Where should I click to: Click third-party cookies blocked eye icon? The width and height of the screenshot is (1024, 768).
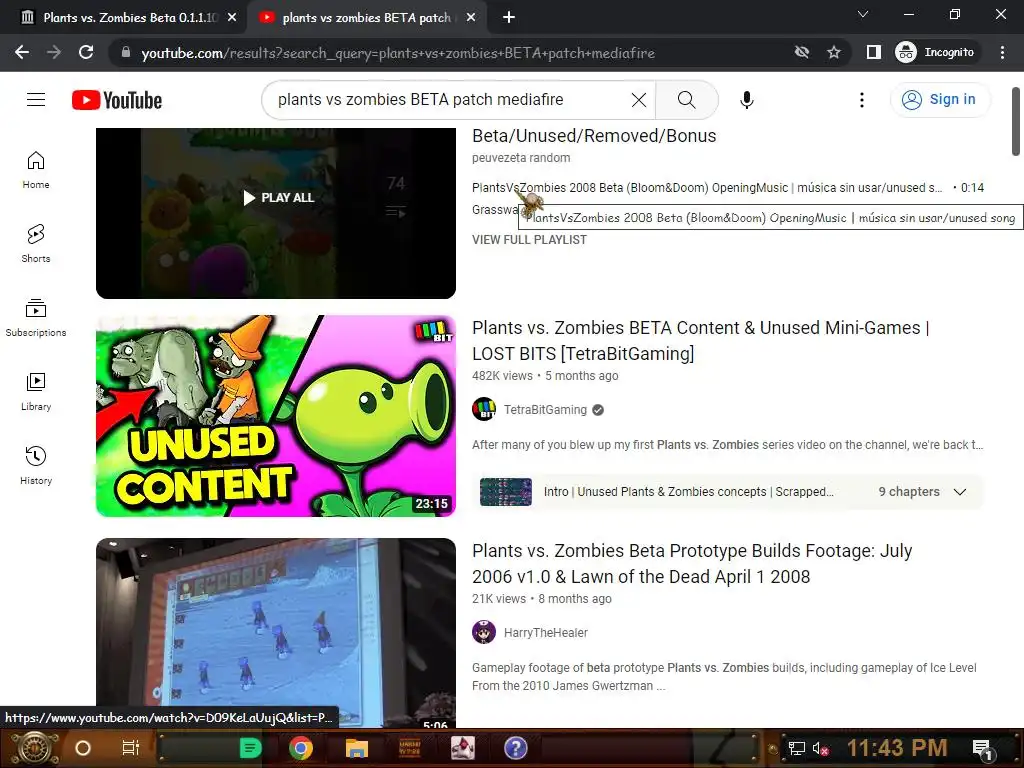(x=801, y=52)
